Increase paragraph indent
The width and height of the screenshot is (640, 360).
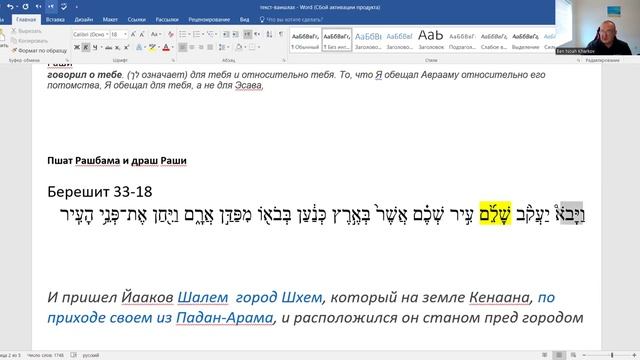236,34
